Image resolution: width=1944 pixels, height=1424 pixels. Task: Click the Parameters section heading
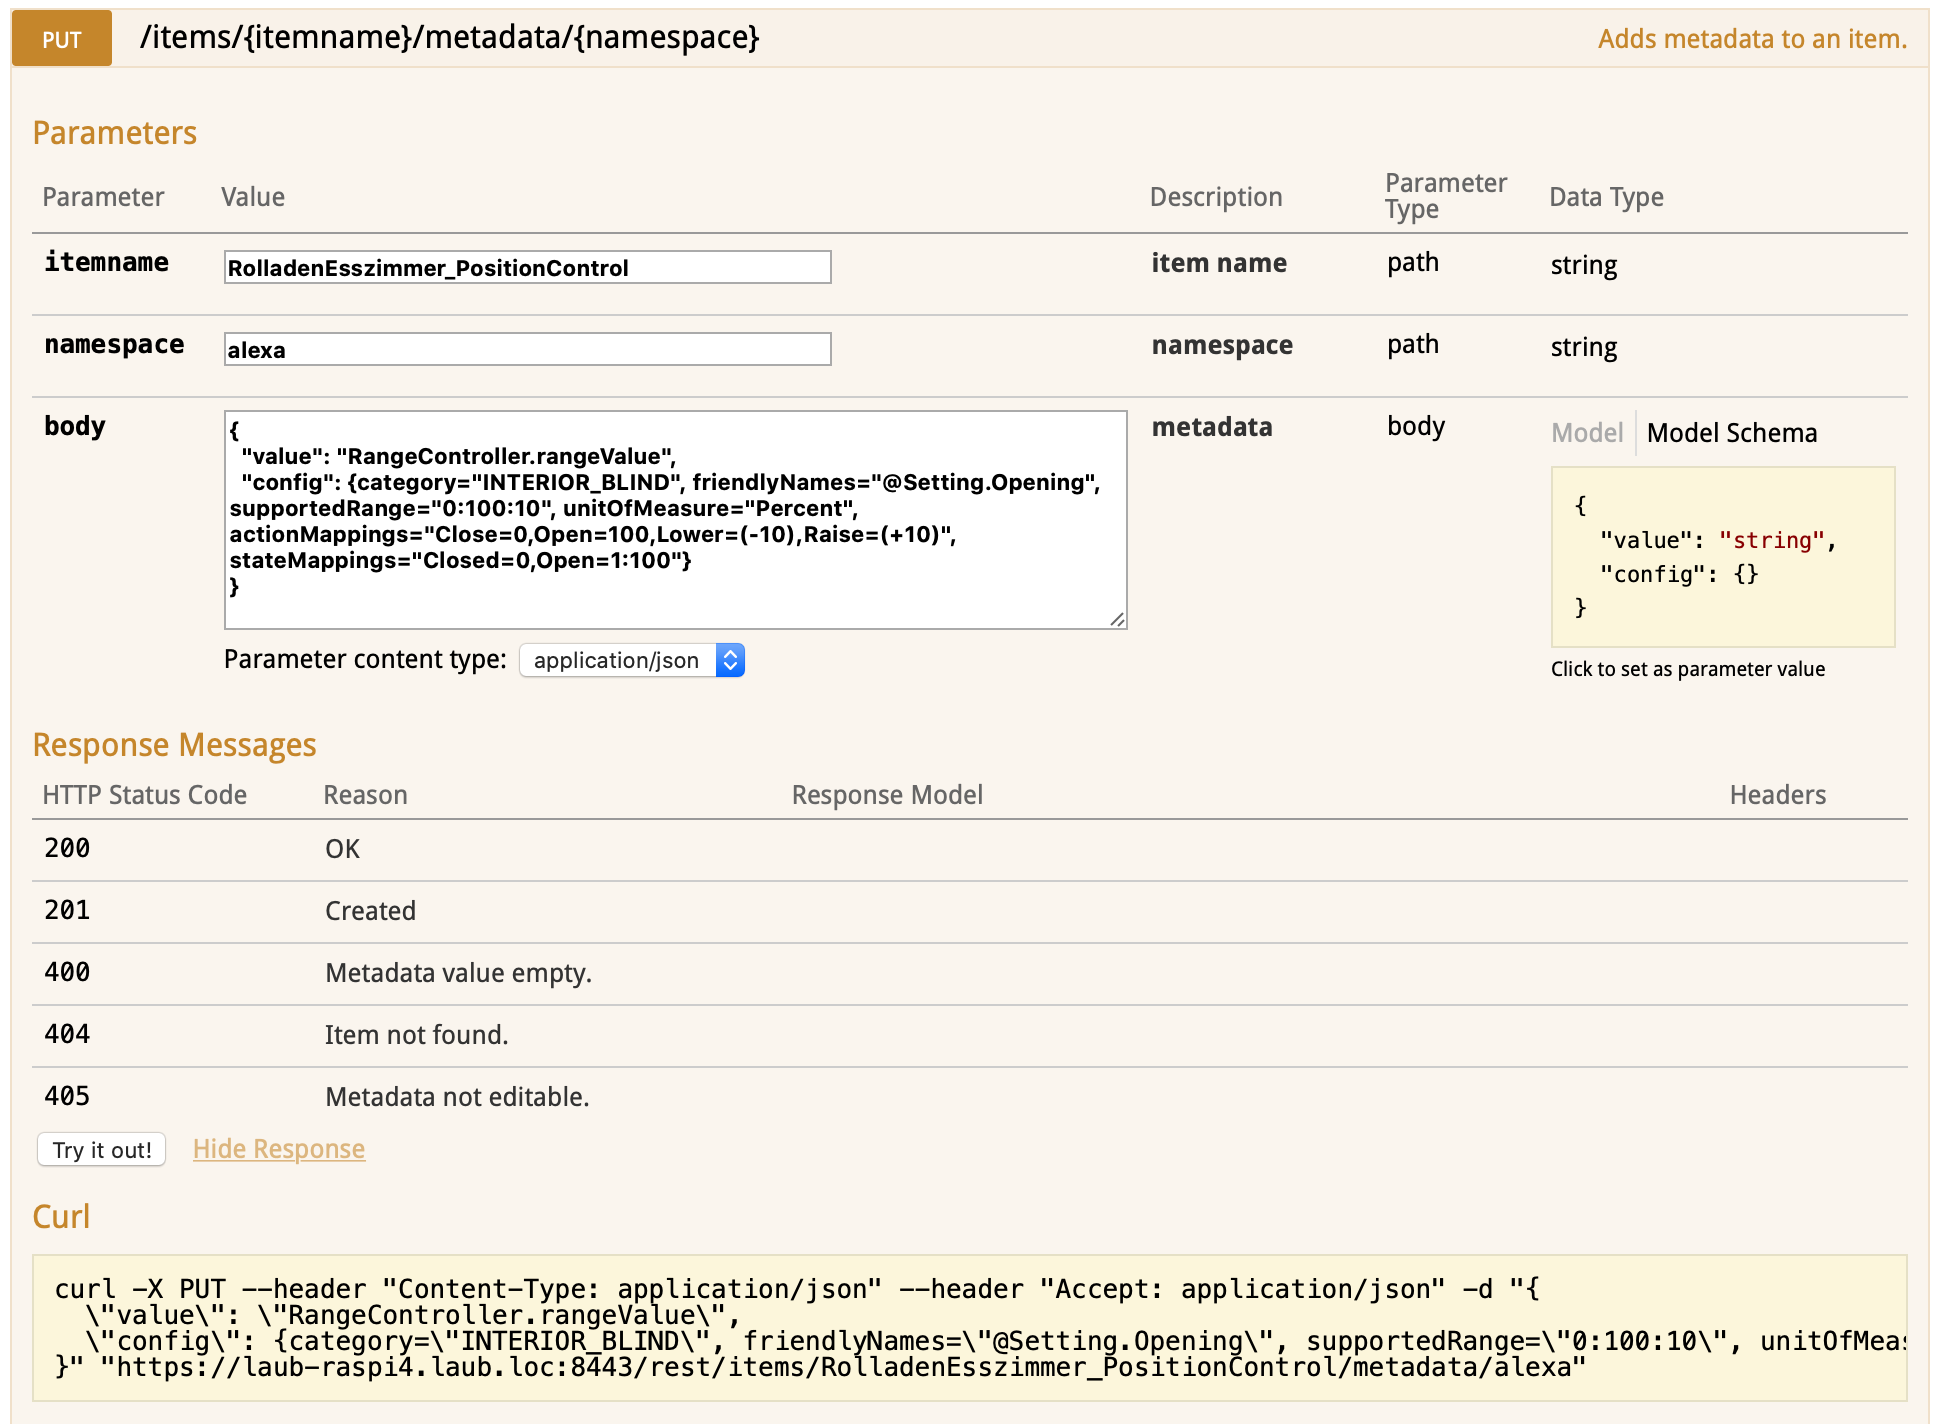pyautogui.click(x=115, y=133)
